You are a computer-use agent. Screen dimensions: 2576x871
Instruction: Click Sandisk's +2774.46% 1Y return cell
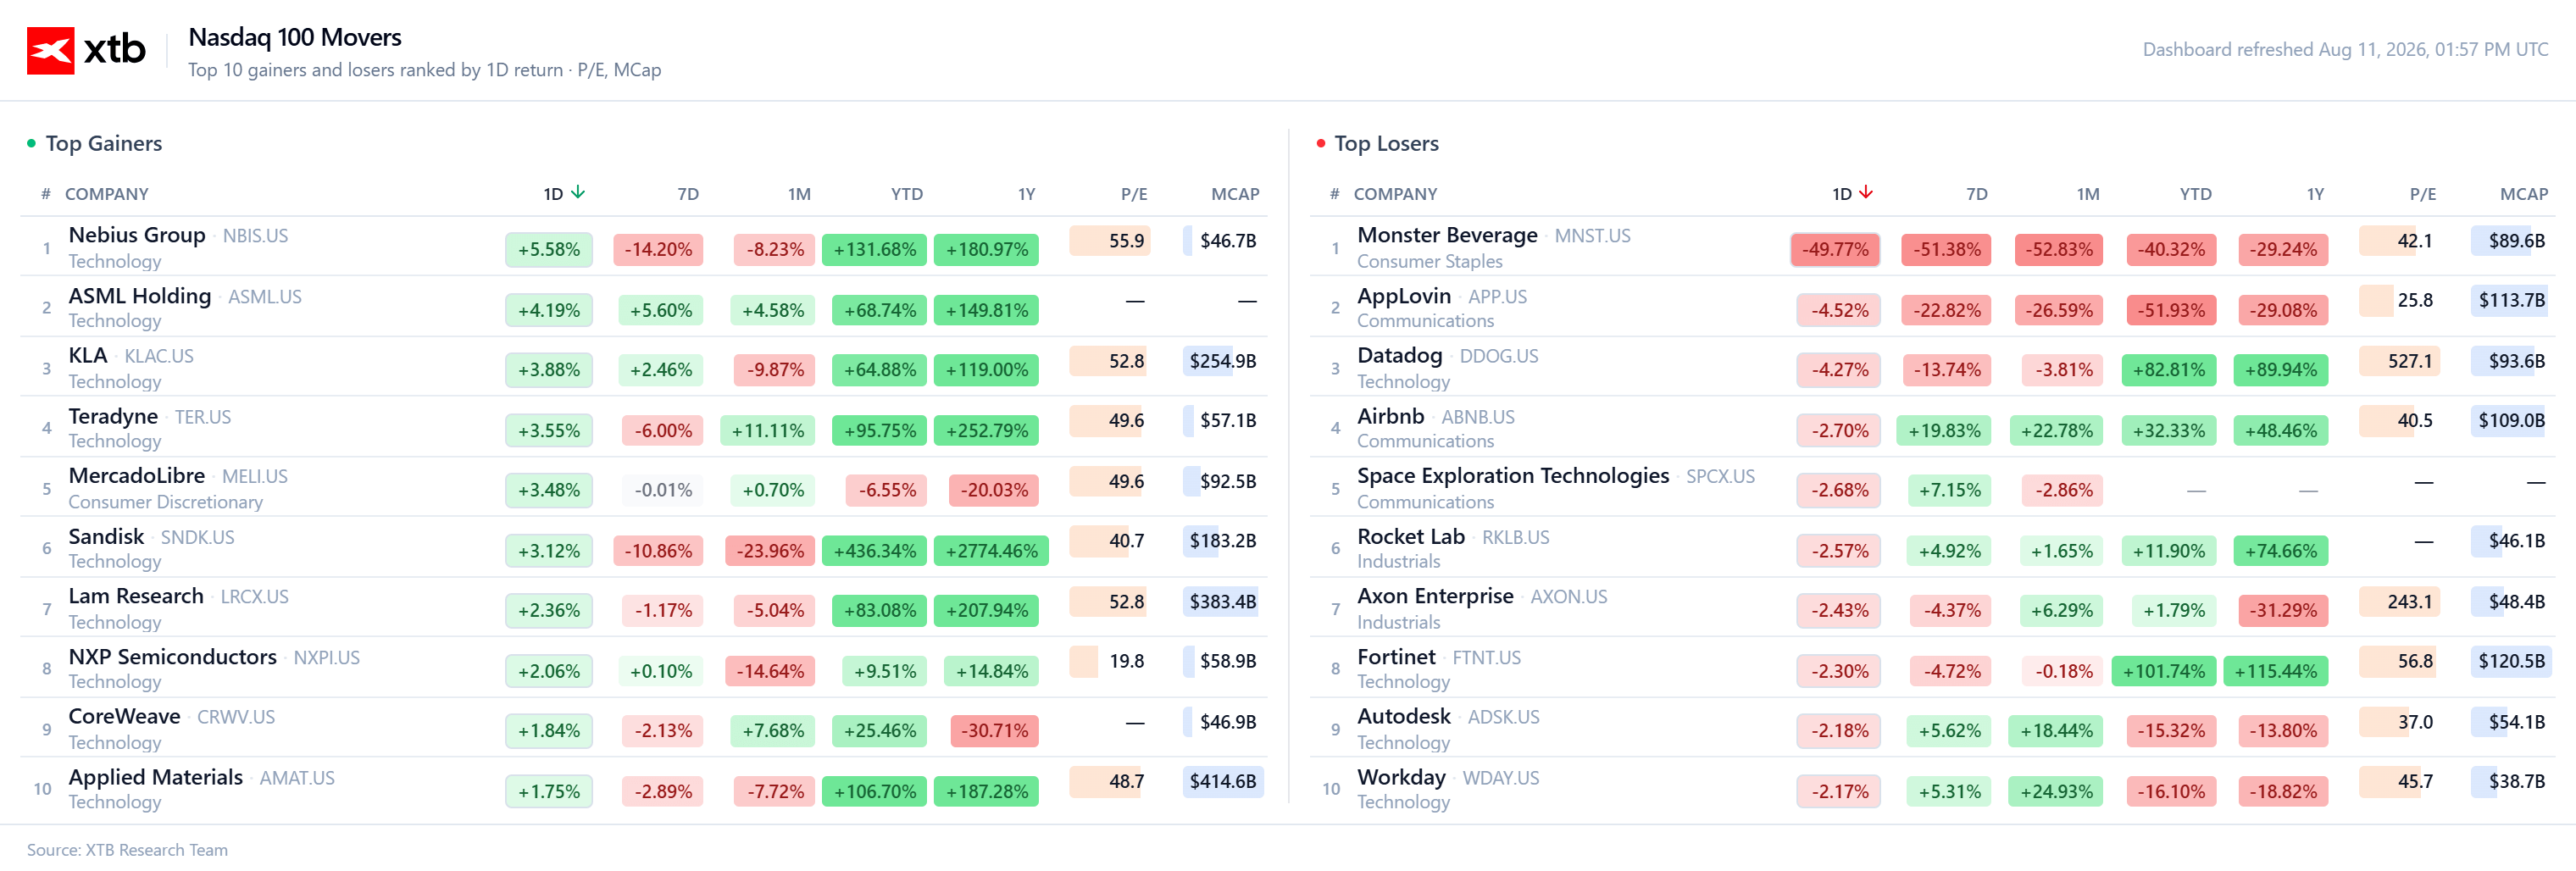tap(991, 551)
